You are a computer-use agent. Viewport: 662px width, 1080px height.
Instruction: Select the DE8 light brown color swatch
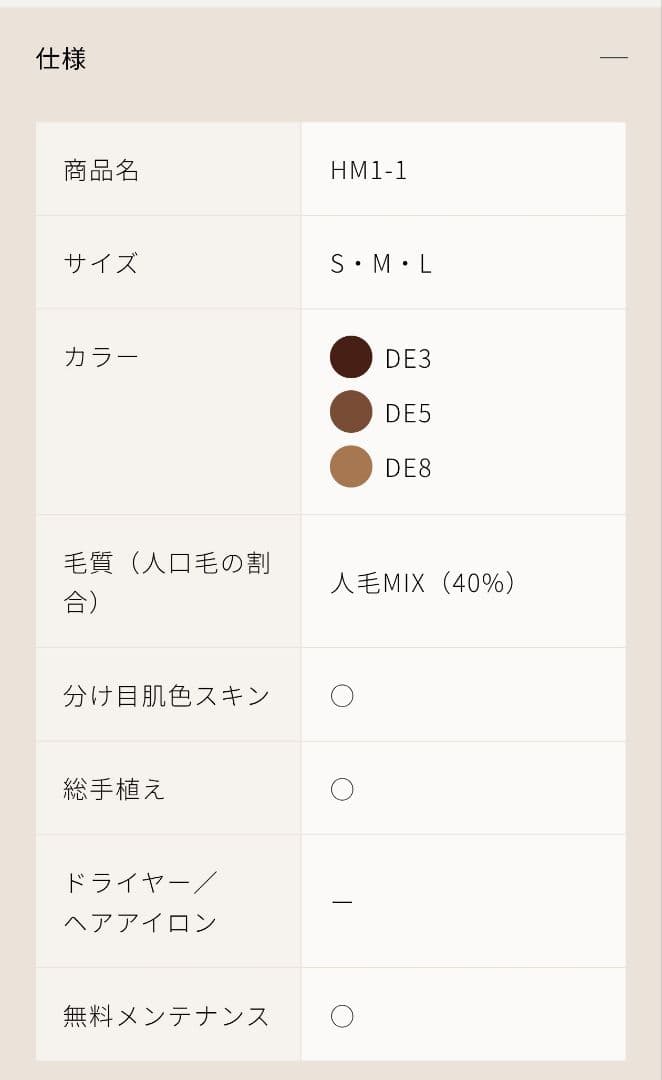[351, 467]
